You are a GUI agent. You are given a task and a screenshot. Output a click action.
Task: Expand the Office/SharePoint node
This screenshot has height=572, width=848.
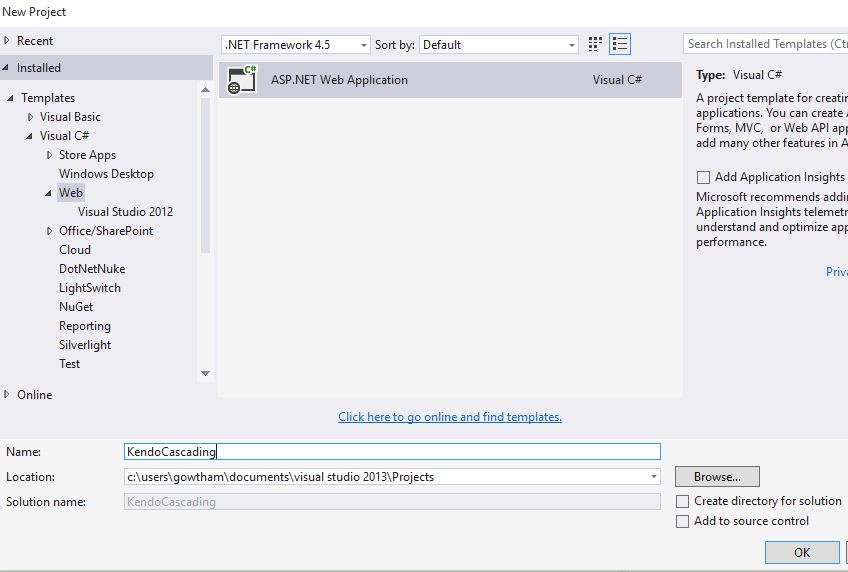point(49,231)
